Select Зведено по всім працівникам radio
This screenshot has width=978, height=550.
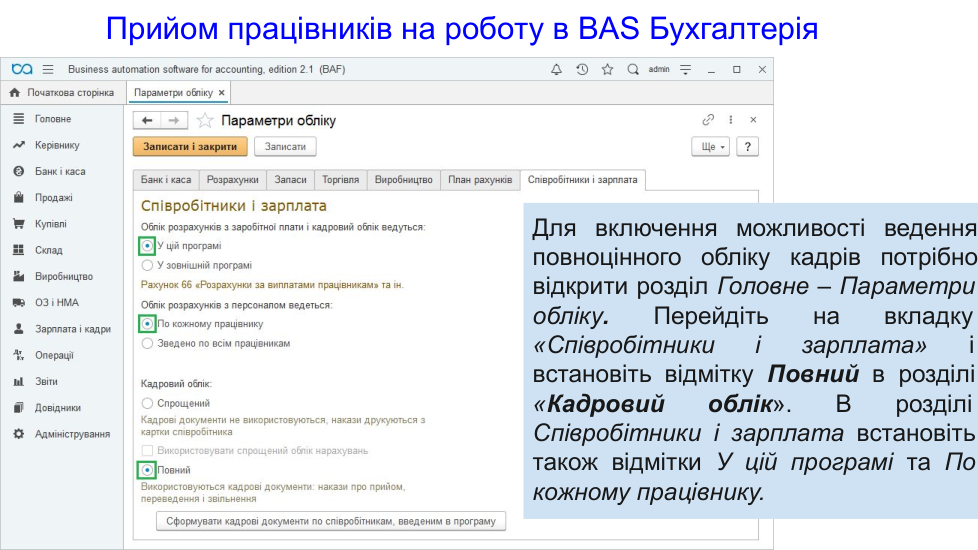(x=148, y=343)
